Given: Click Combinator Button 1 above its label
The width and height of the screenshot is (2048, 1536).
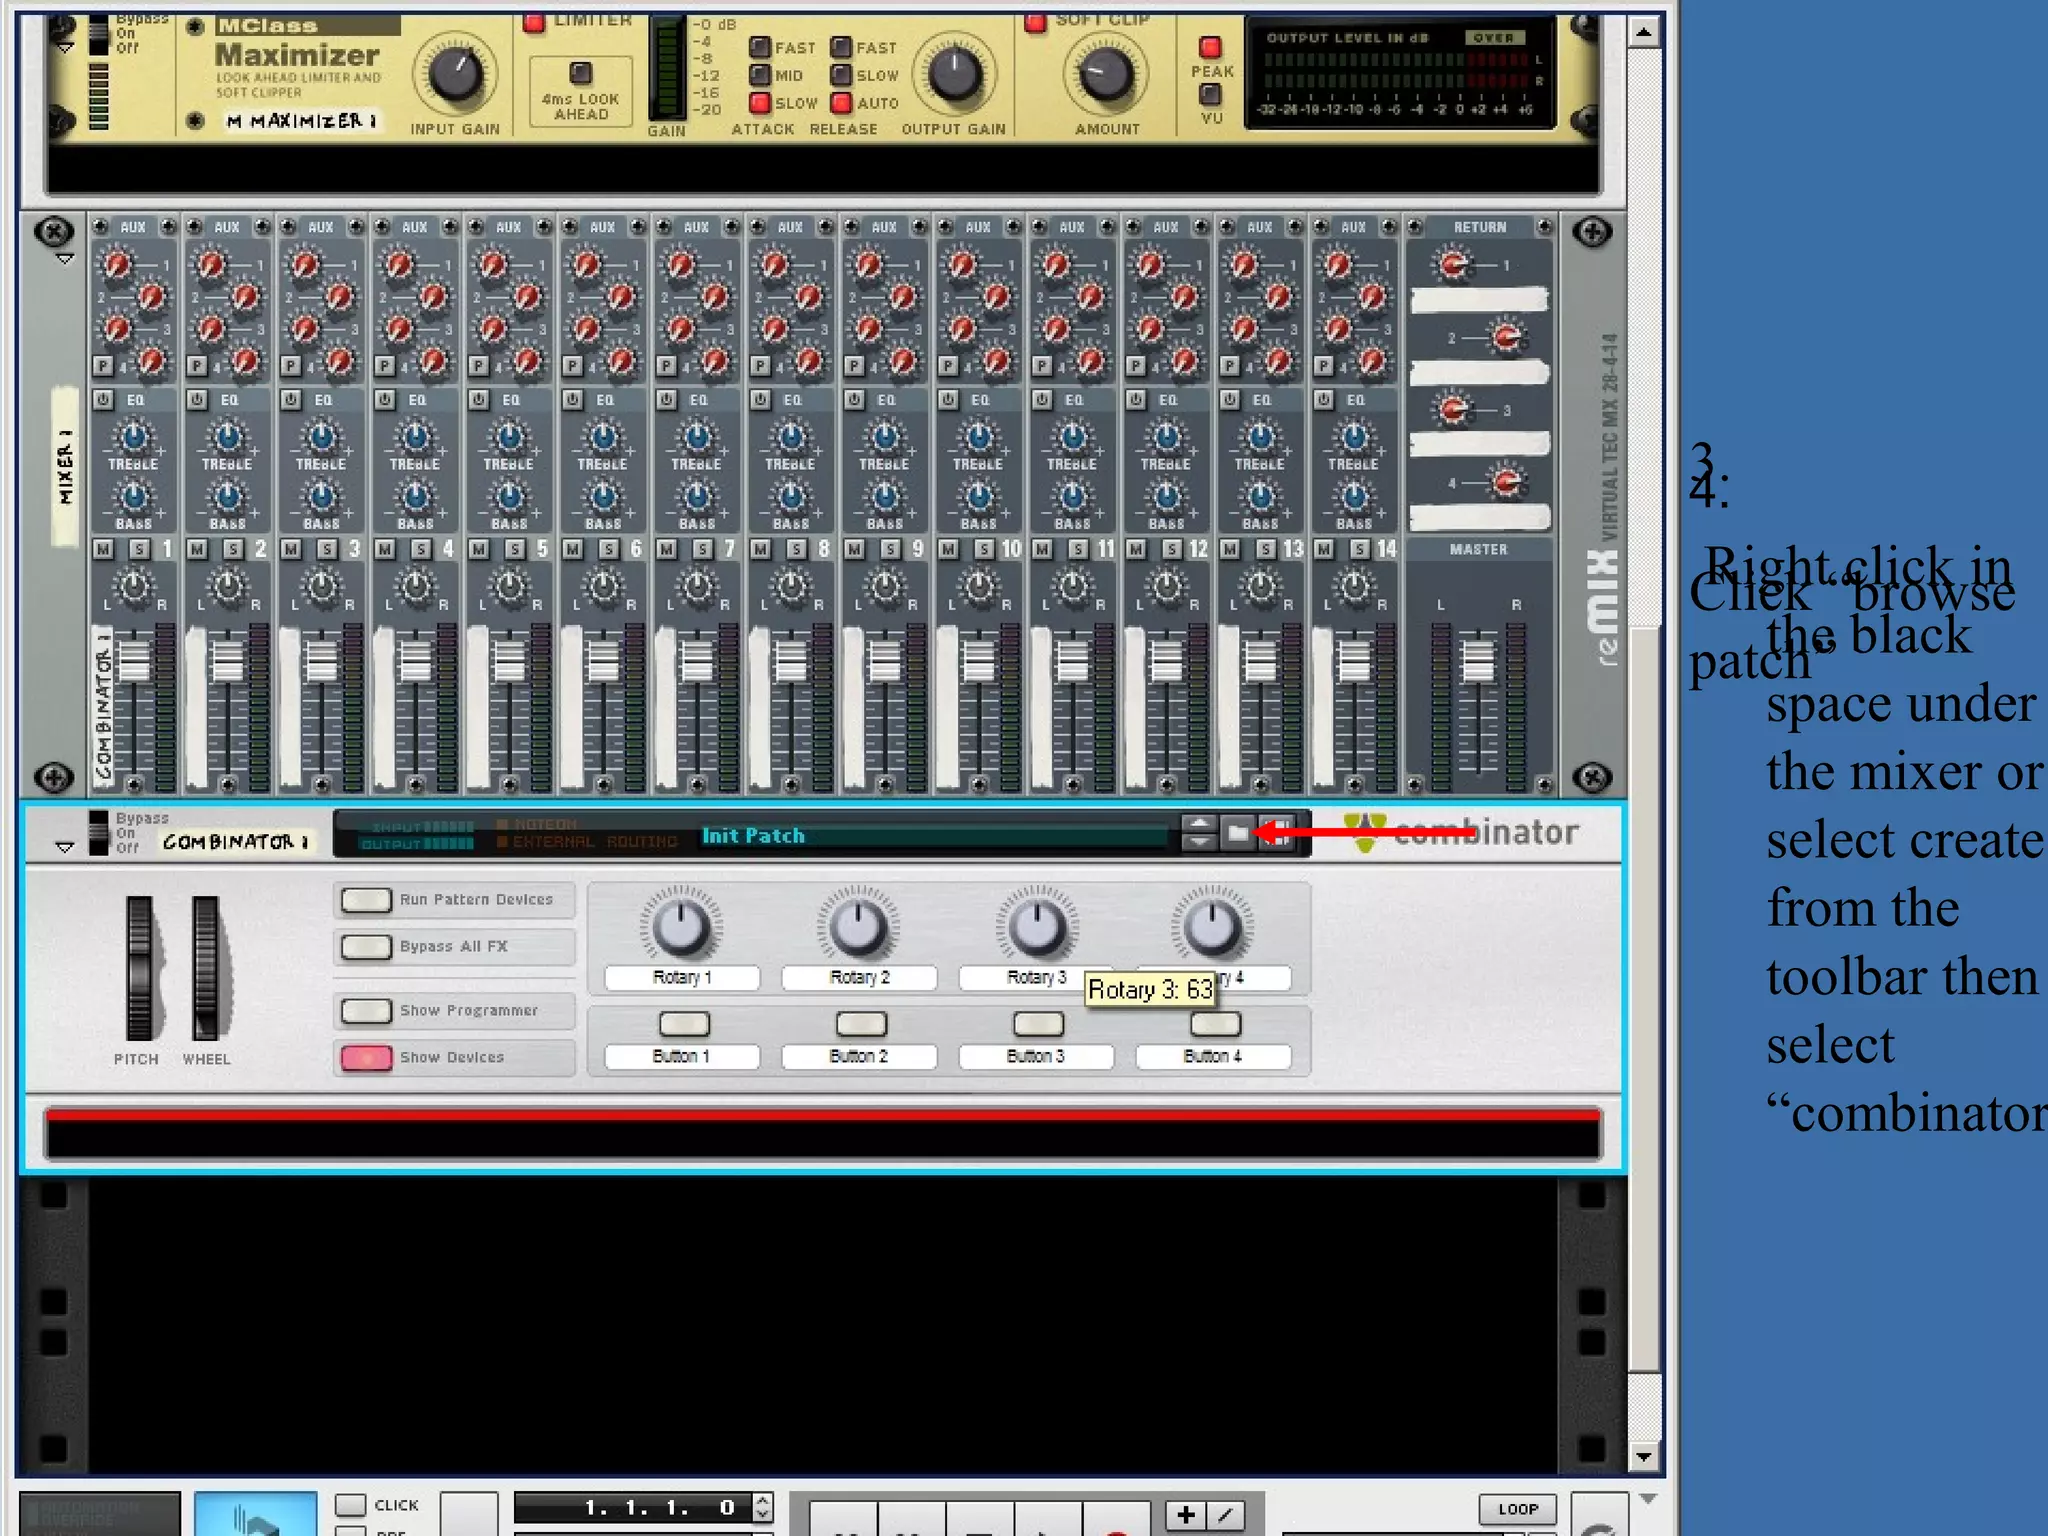Looking at the screenshot, I should click(x=684, y=1024).
